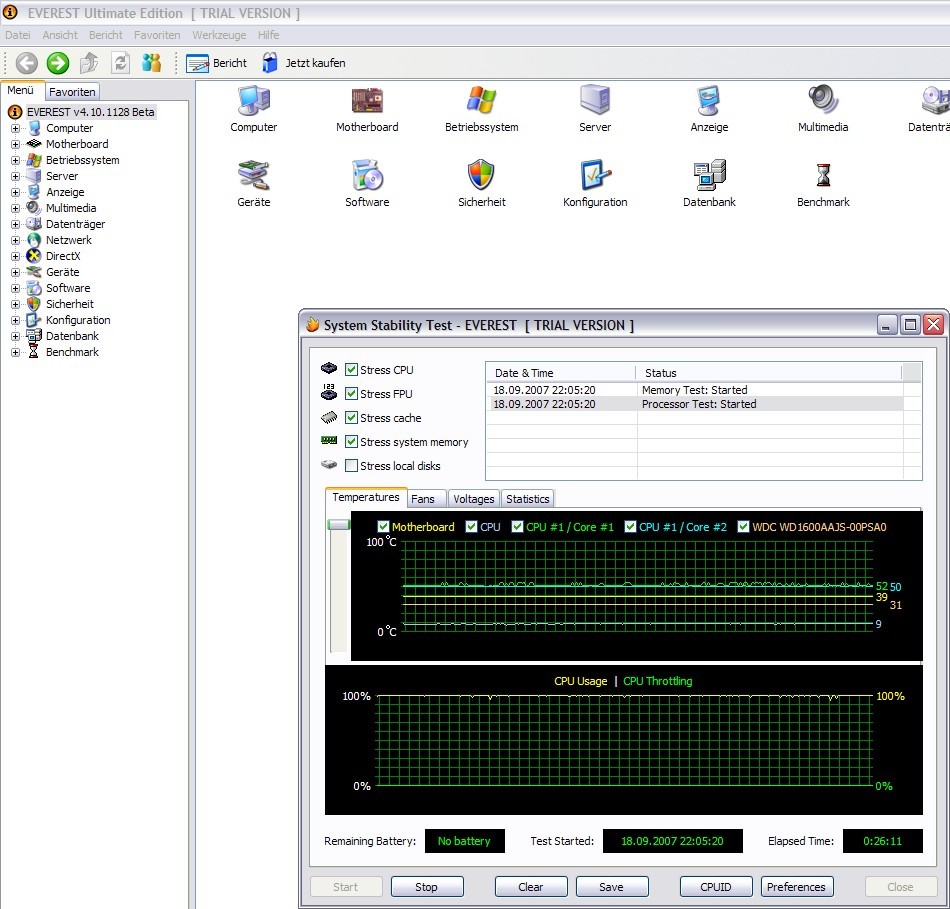
Task: Toggle the CPU #1 / Core #2 checkbox
Action: click(x=630, y=527)
